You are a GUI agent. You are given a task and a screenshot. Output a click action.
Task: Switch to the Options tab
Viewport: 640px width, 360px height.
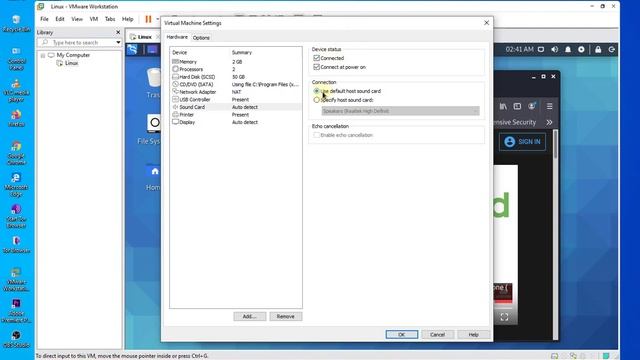[201, 38]
